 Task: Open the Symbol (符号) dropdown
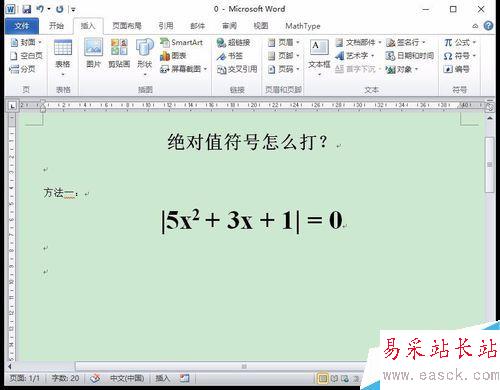coord(460,56)
